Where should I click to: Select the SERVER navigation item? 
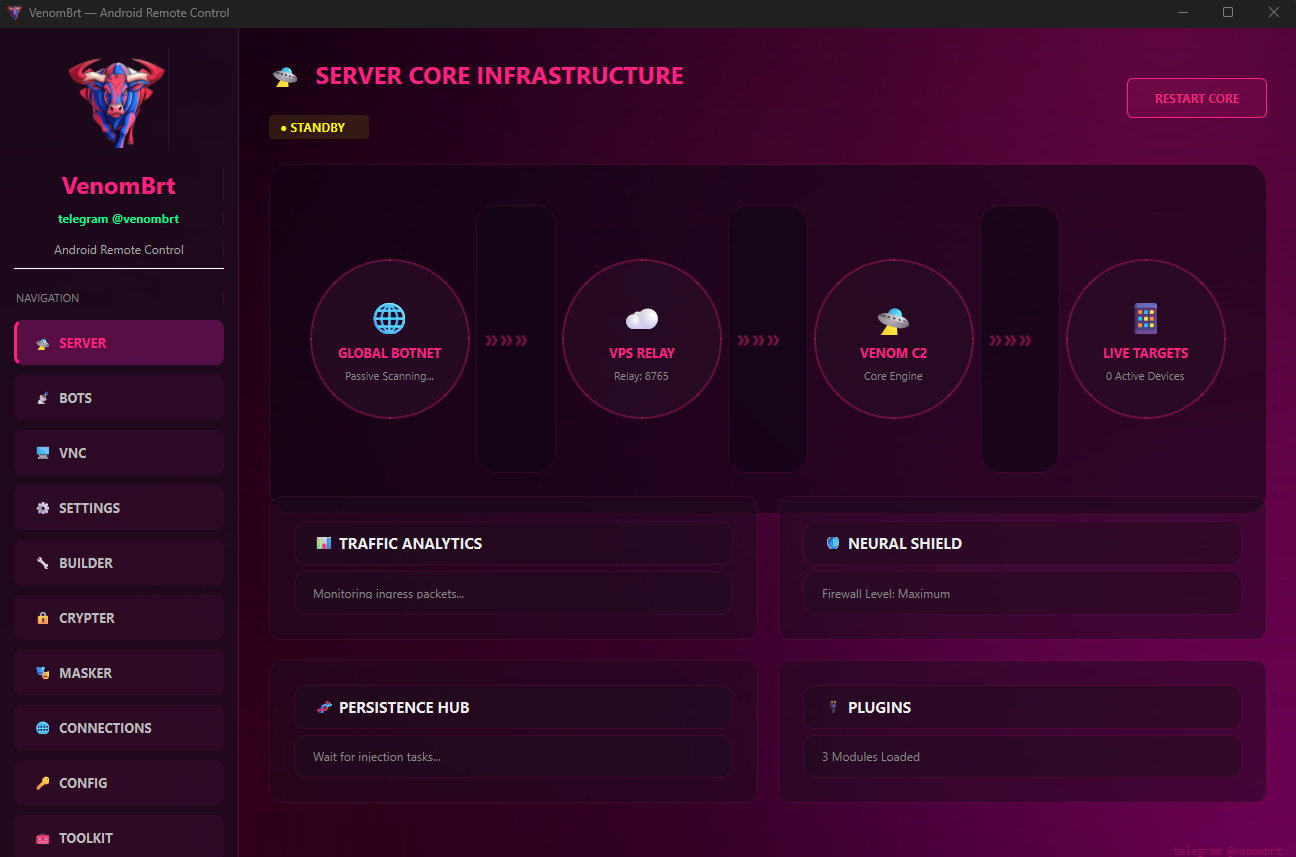[x=119, y=343]
